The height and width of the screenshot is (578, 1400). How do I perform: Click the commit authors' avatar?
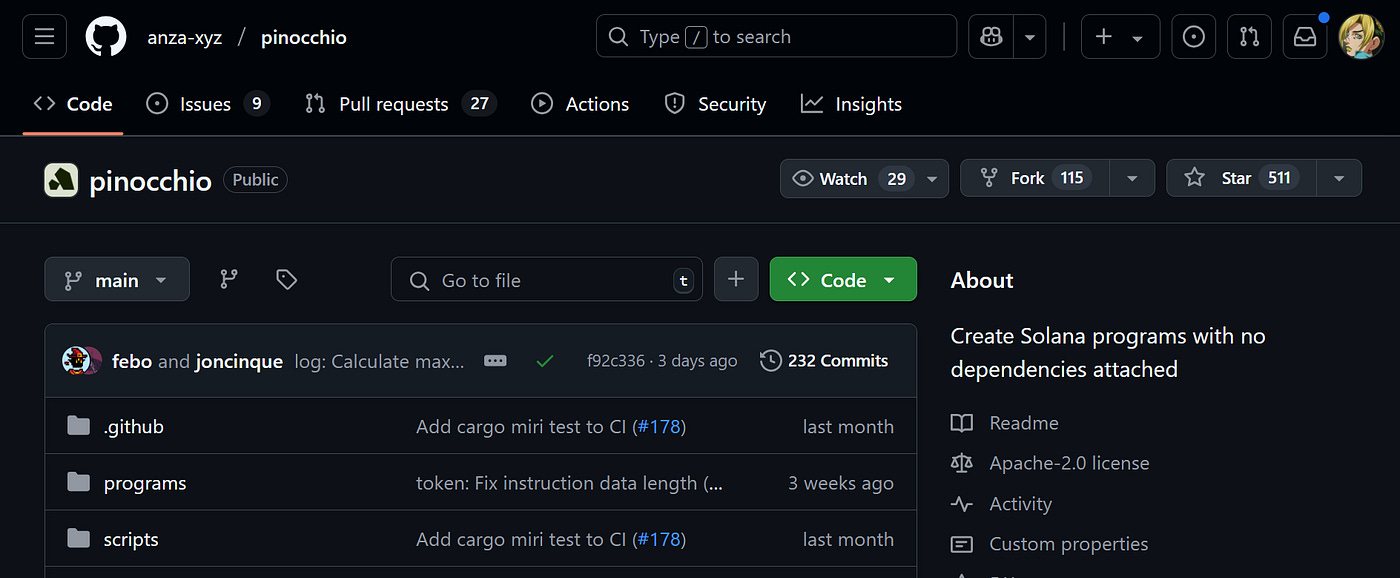(80, 361)
